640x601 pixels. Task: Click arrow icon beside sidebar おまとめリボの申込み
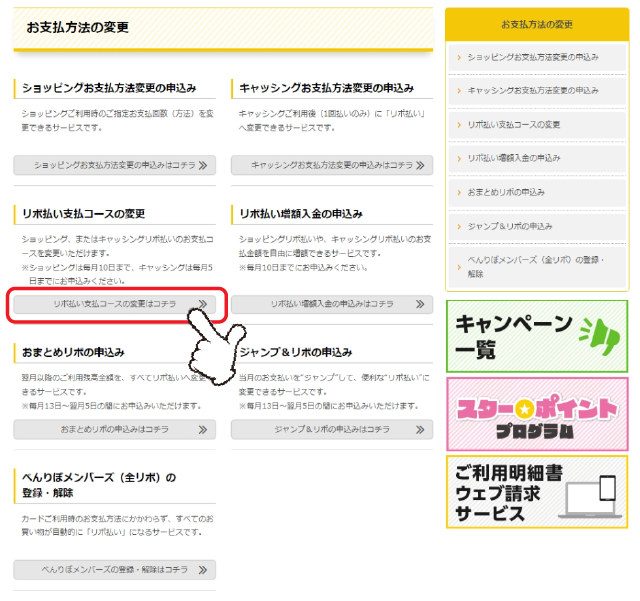459,192
